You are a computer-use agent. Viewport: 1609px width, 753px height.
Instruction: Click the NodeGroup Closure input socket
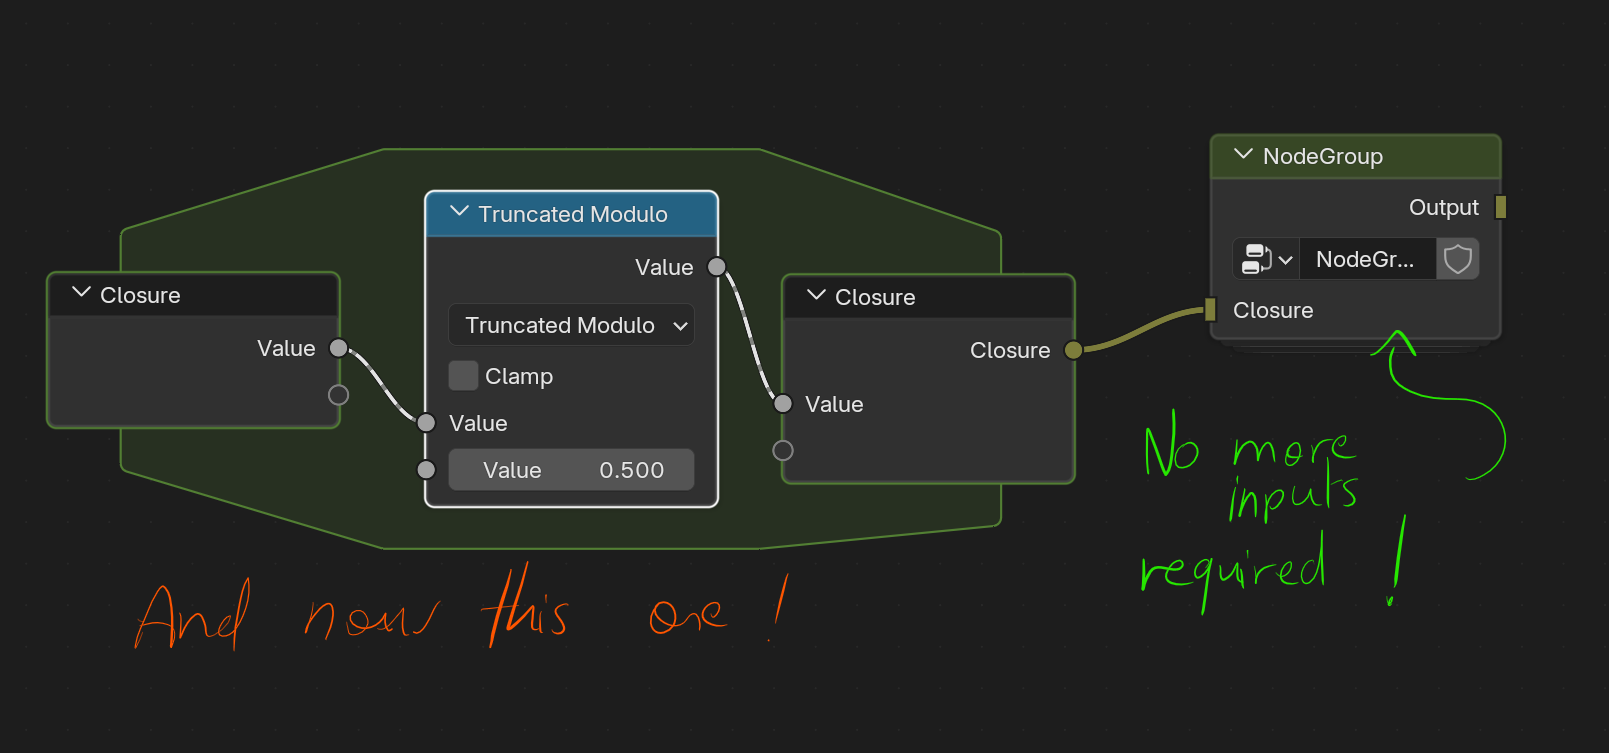[1210, 310]
